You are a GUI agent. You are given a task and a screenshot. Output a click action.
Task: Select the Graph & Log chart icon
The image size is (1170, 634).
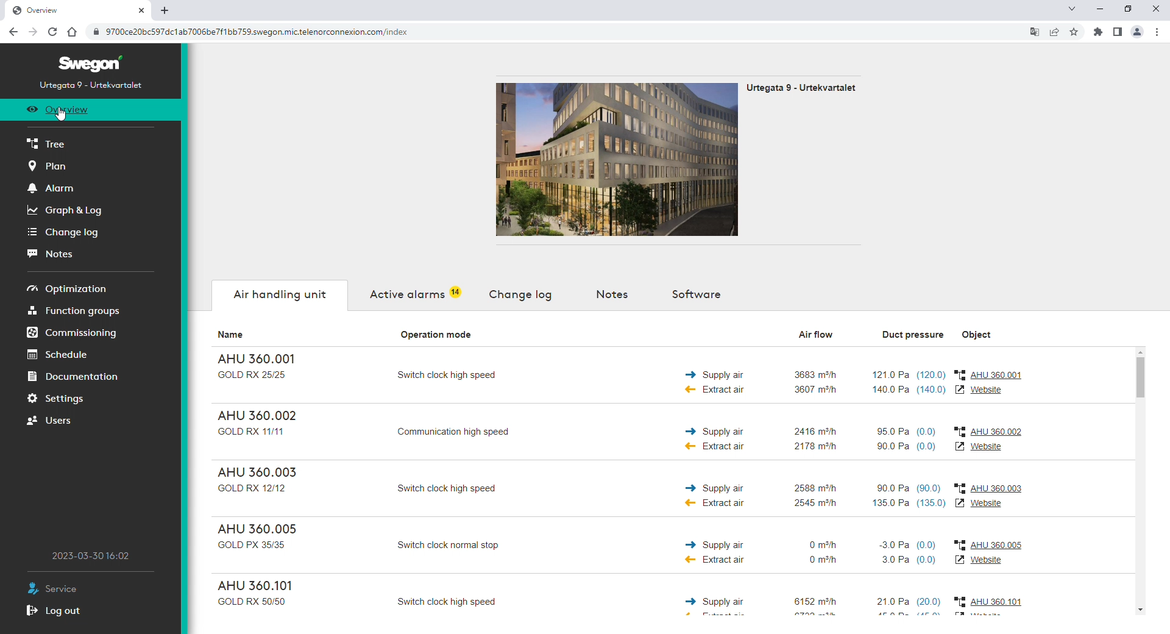click(x=32, y=210)
